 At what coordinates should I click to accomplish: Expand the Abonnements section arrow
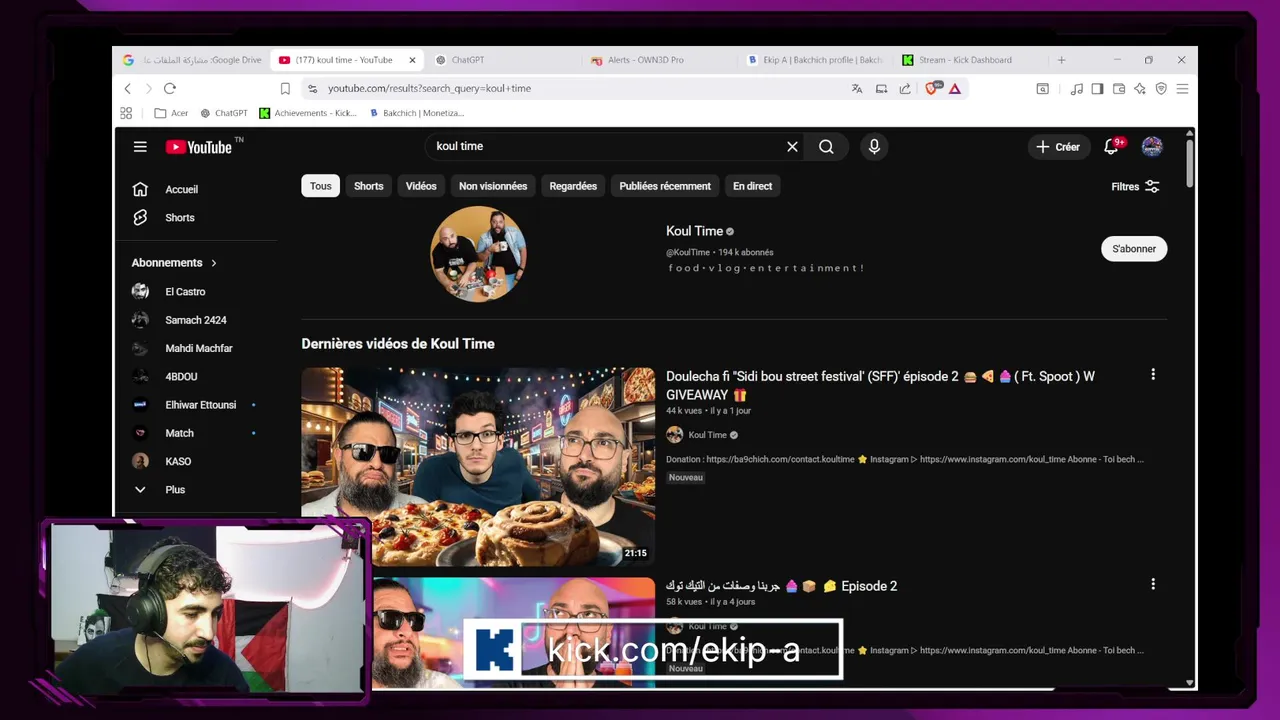tap(214, 263)
